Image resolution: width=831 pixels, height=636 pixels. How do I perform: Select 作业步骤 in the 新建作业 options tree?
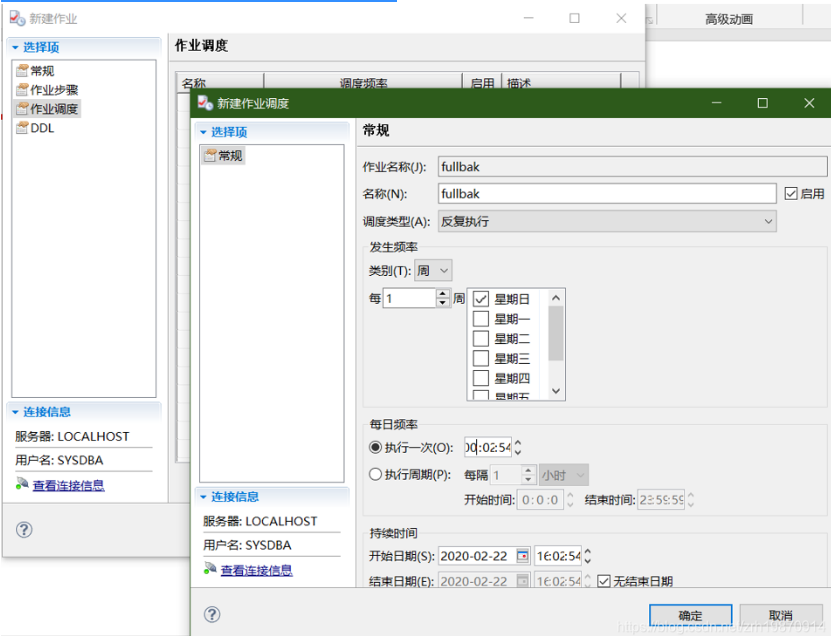point(47,90)
